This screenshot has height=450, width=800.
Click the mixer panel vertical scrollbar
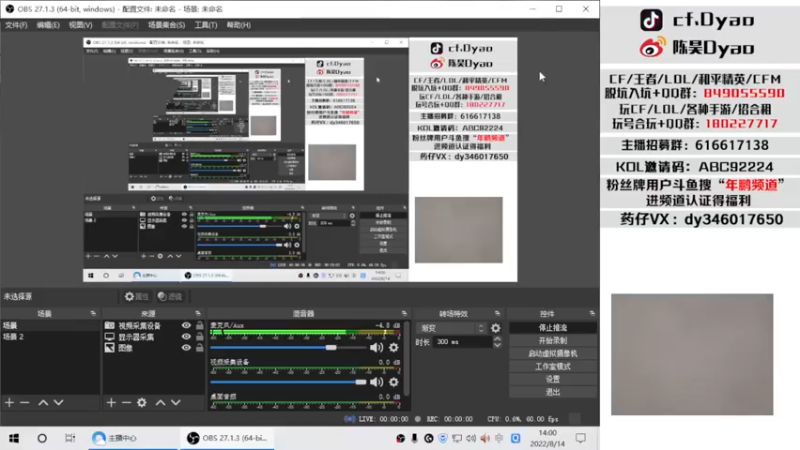click(x=407, y=358)
